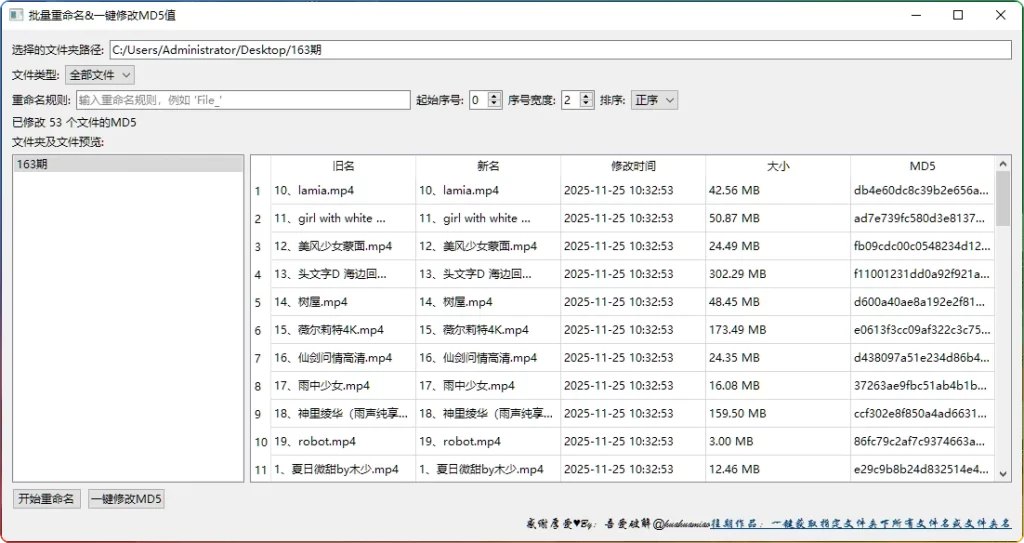
Task: Select row header number 5
Action: pos(261,303)
